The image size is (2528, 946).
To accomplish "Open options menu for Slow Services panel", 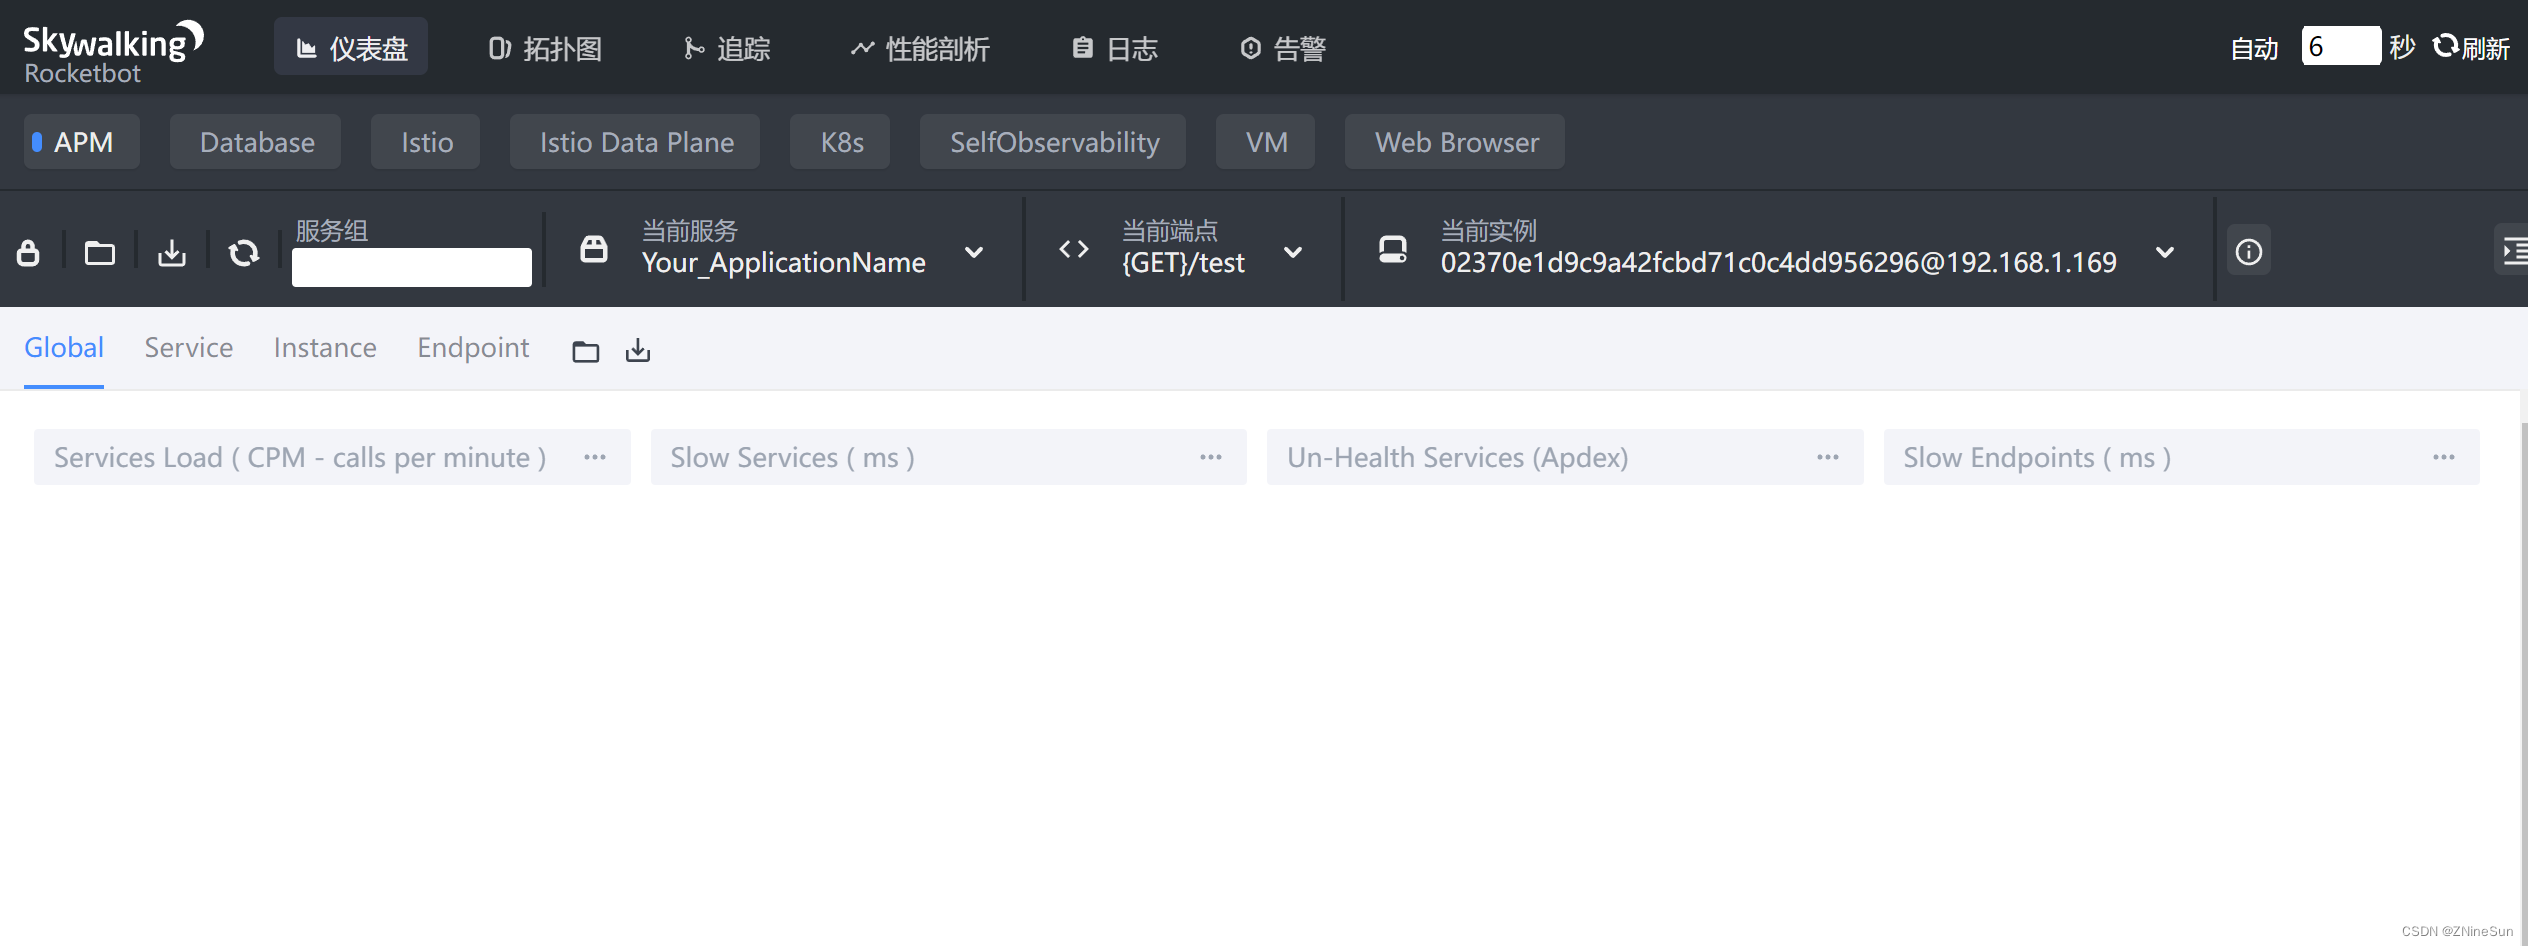I will [1211, 457].
